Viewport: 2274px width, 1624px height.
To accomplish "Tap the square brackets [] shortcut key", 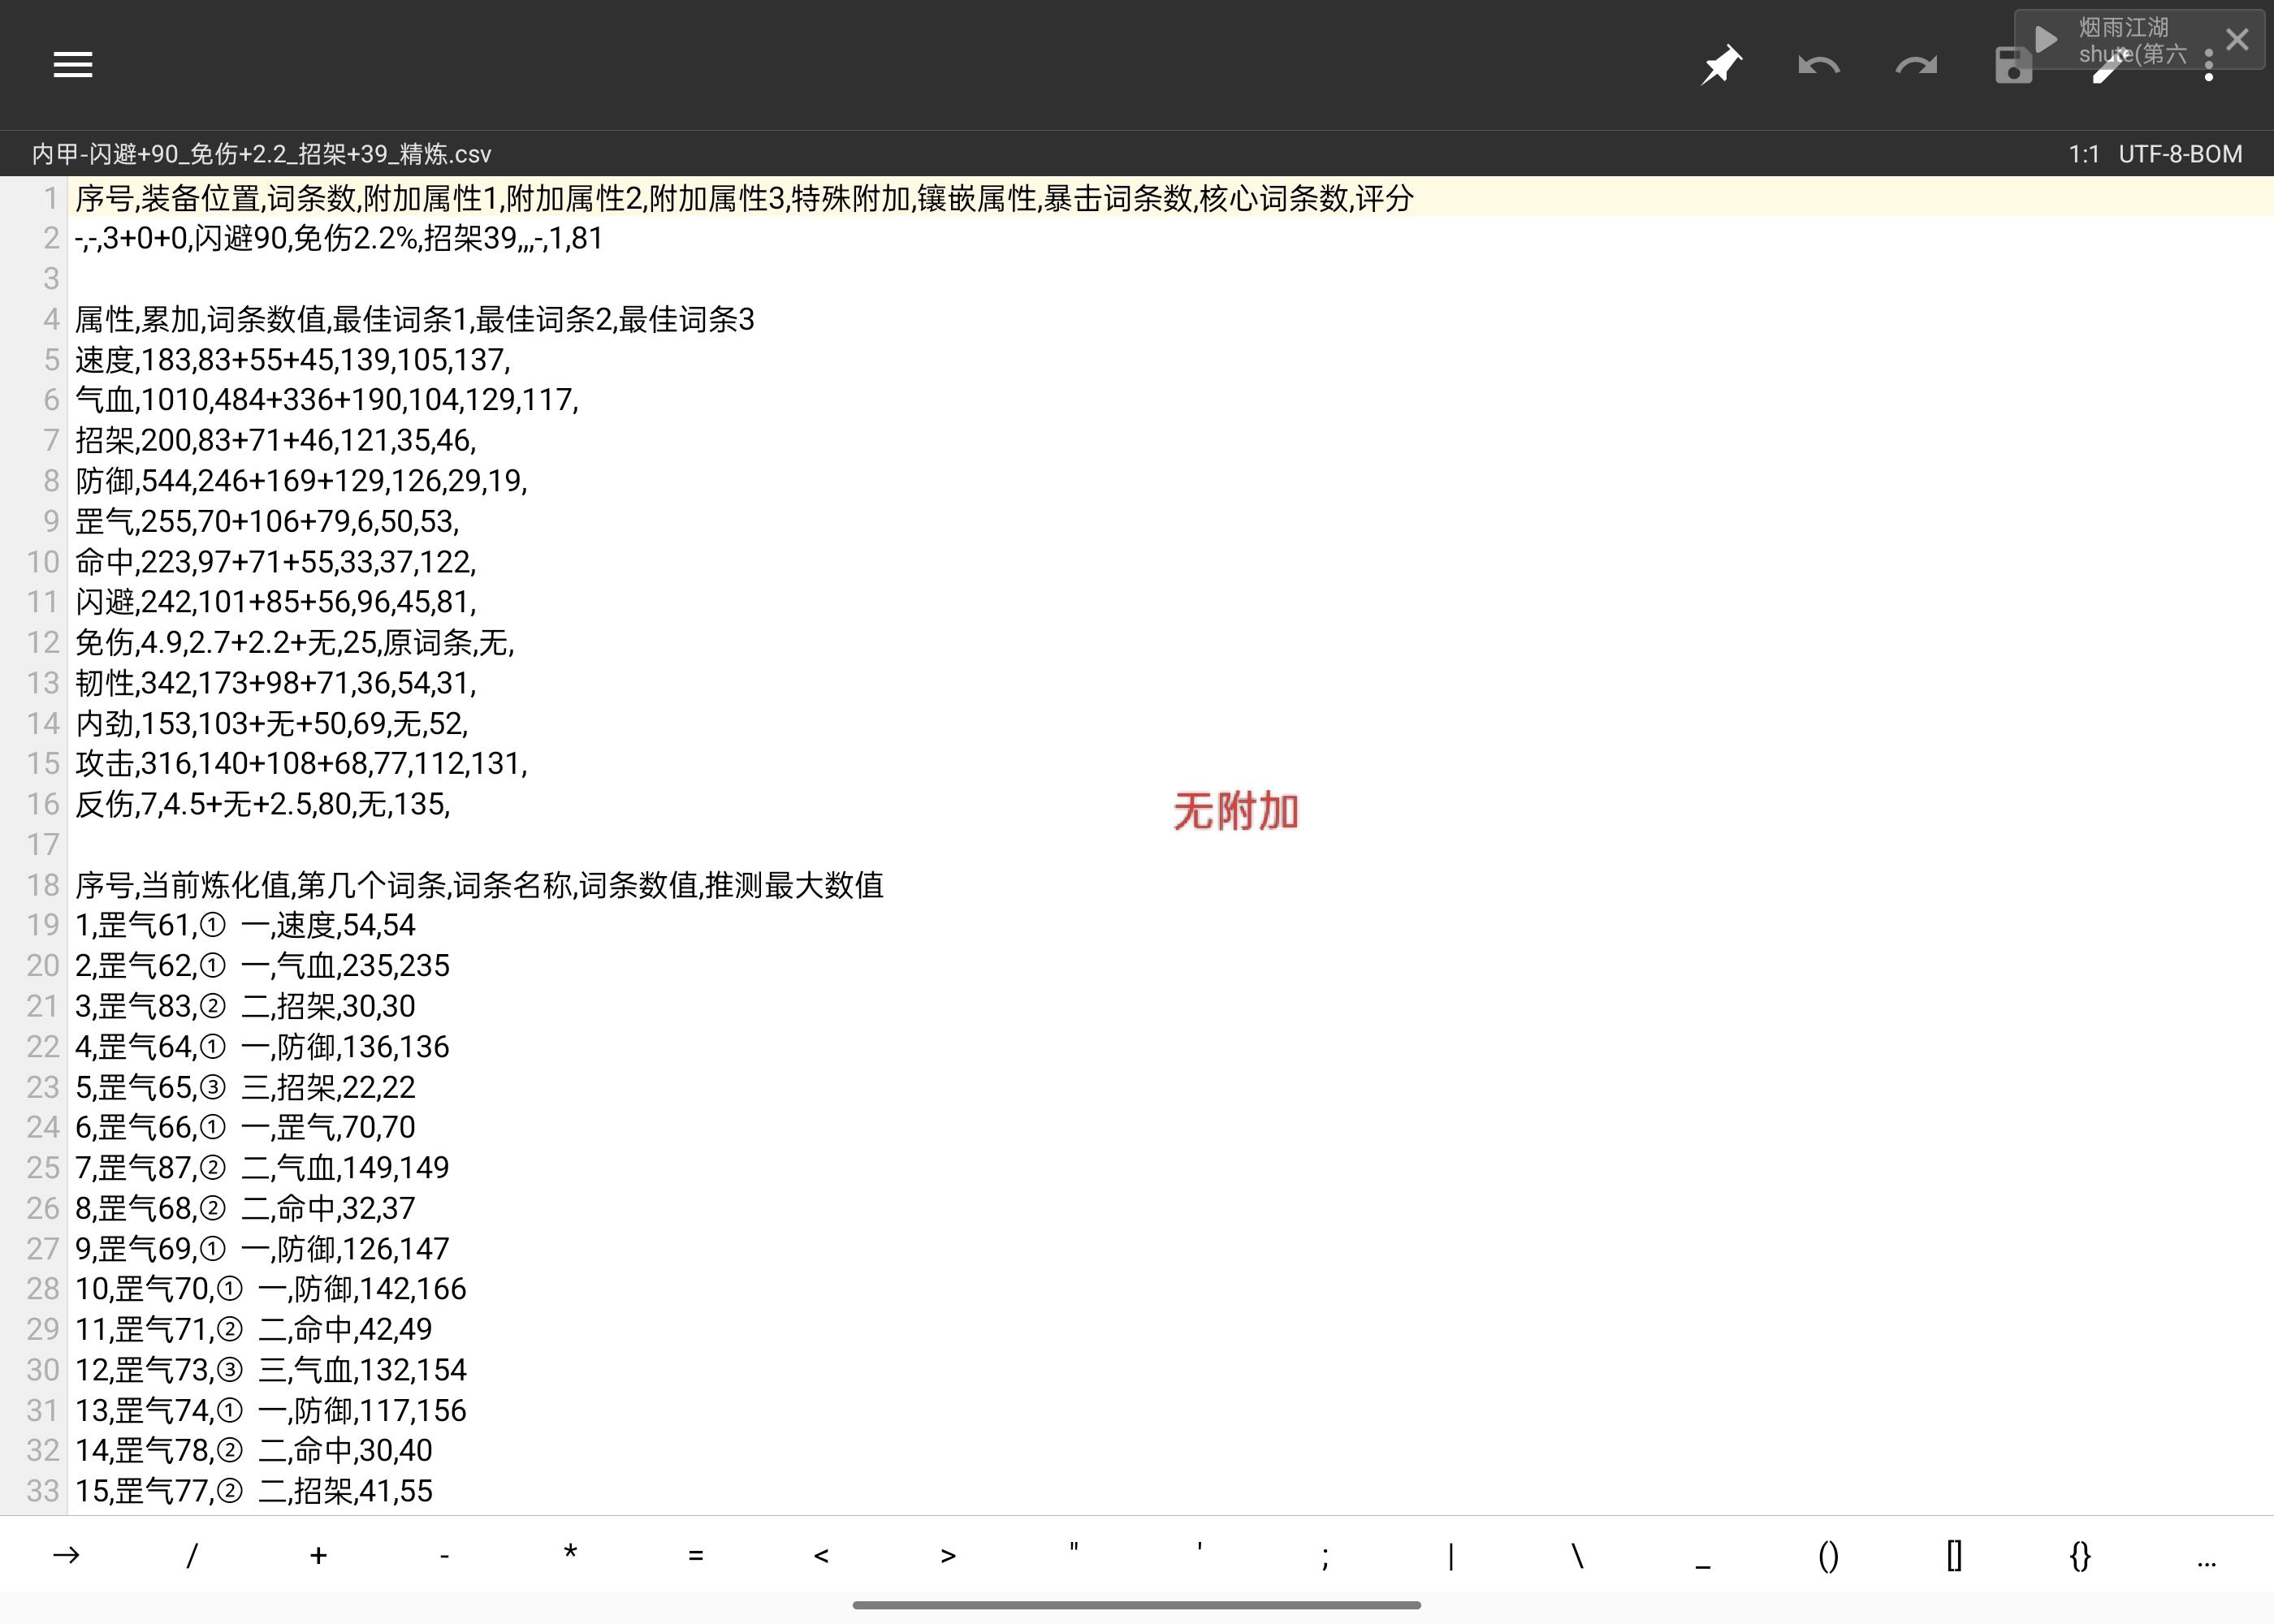I will [1954, 1555].
